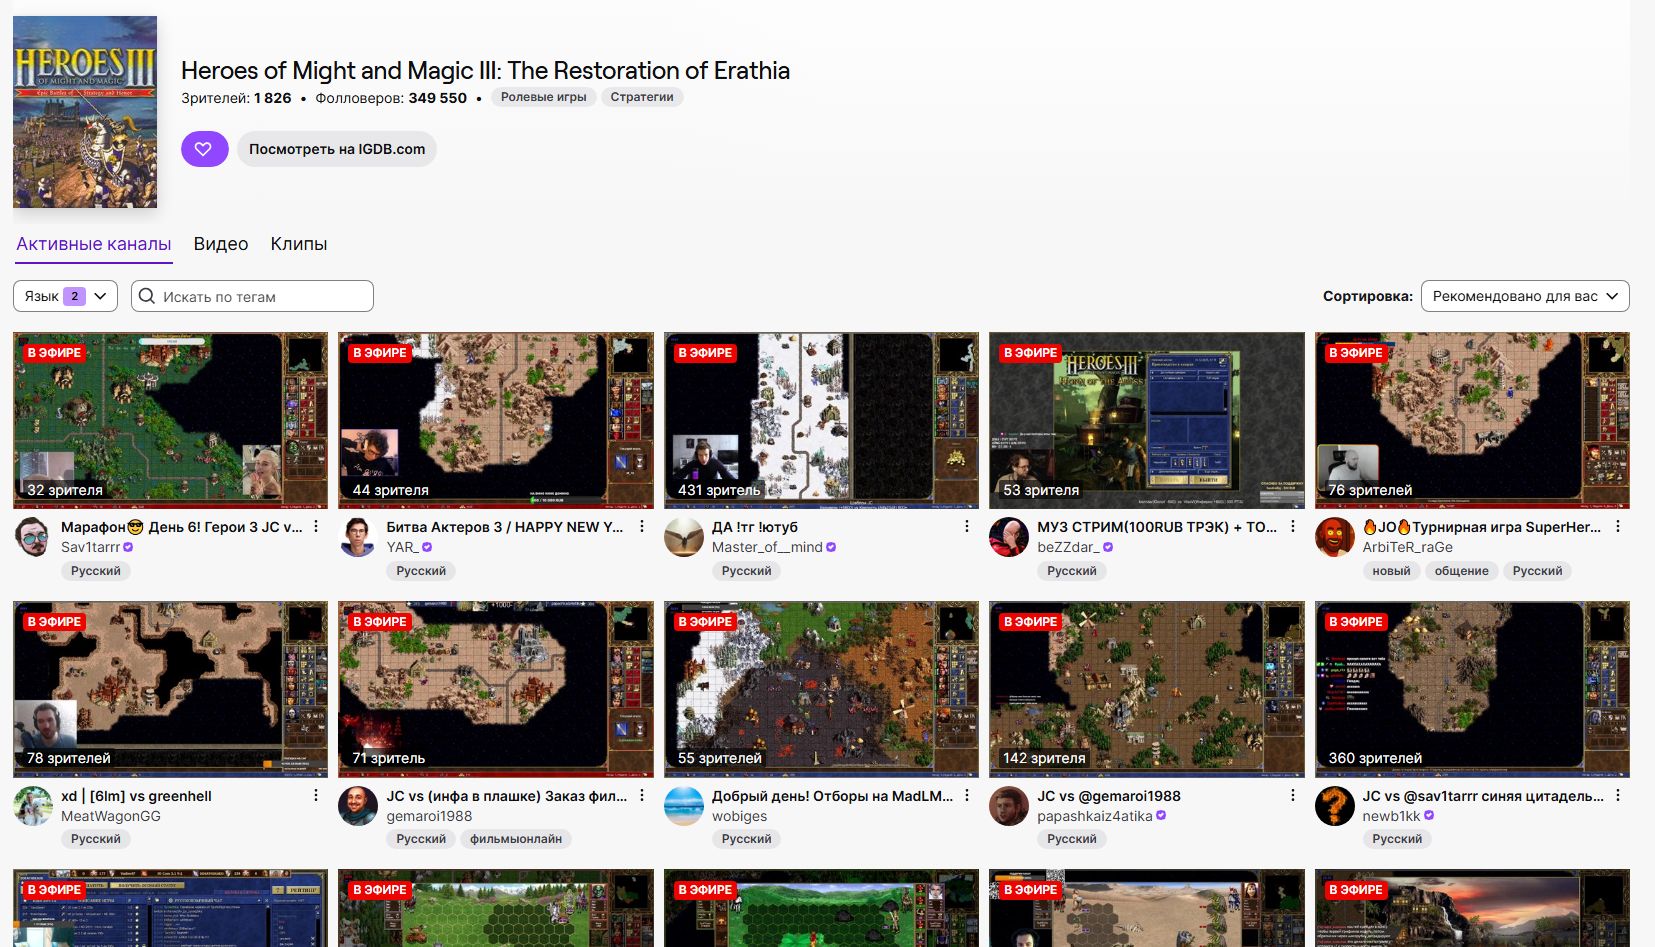Image resolution: width=1655 pixels, height=947 pixels.
Task: Click beZZdar_ channel avatar
Action: pyautogui.click(x=1009, y=537)
